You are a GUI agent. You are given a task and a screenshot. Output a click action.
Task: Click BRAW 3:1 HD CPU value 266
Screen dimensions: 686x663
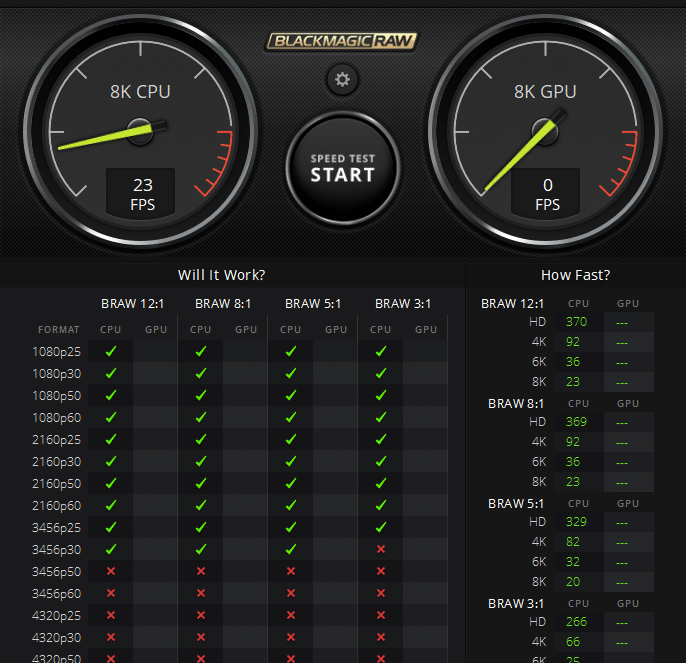576,622
